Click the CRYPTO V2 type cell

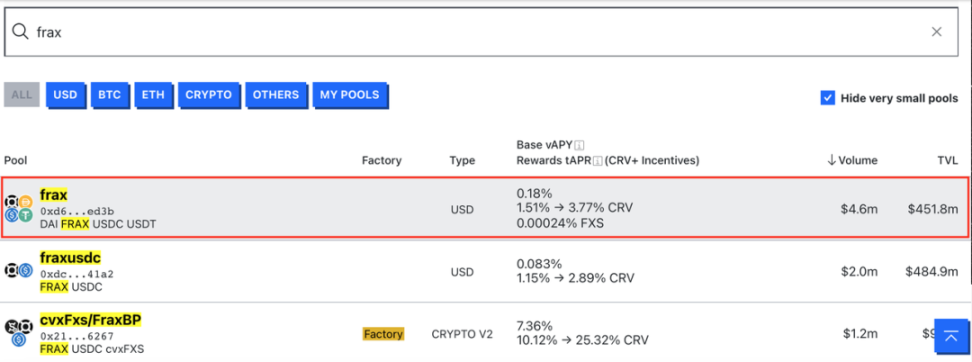(462, 334)
